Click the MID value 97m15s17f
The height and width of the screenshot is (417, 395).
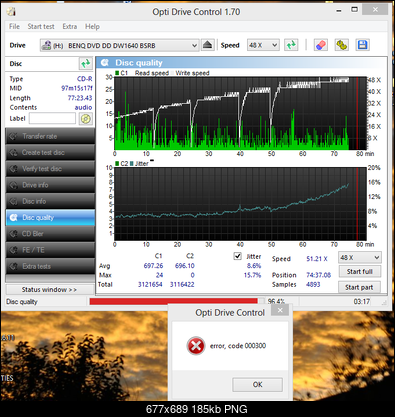77,88
